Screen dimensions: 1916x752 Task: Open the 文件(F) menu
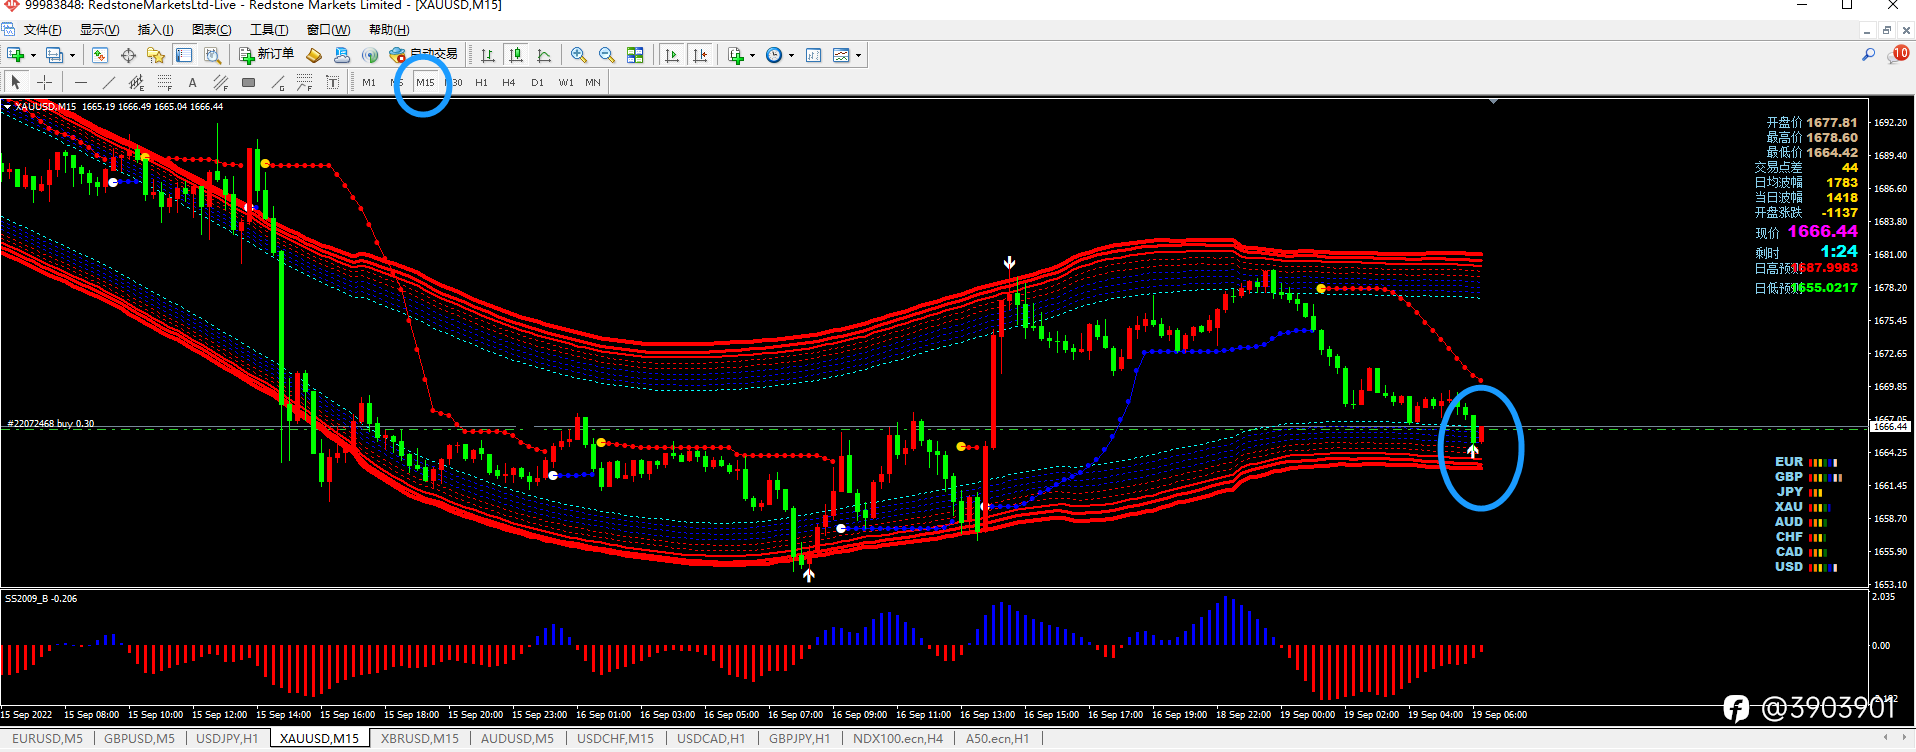(42, 29)
